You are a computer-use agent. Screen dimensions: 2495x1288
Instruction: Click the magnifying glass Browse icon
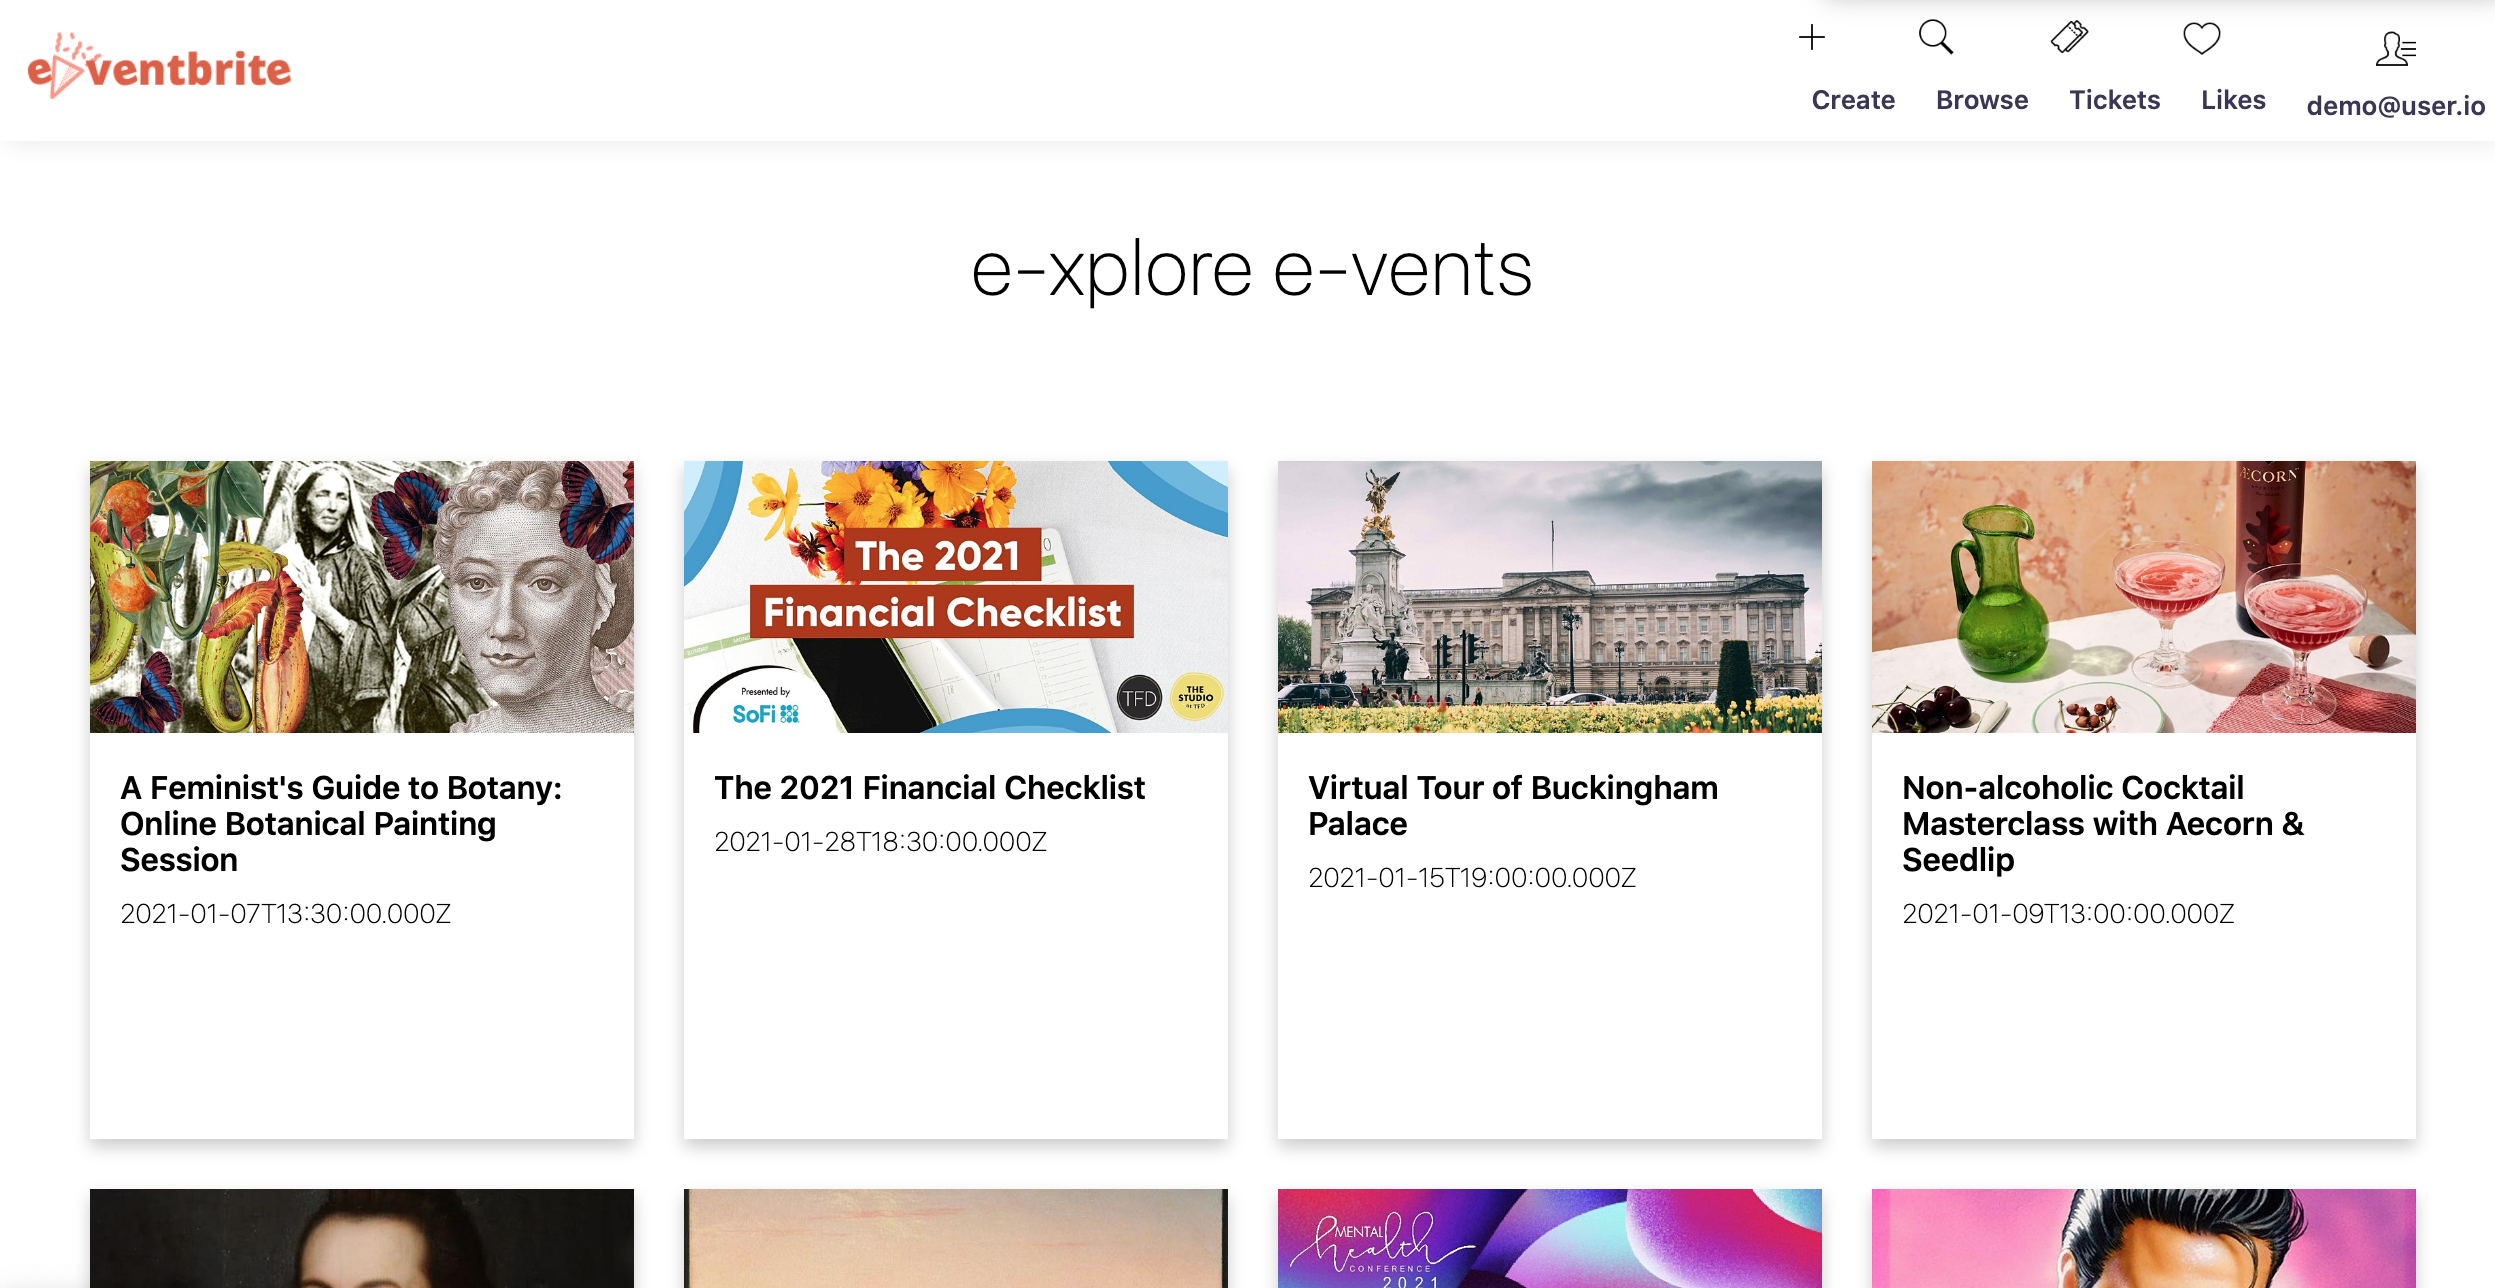[x=1935, y=38]
